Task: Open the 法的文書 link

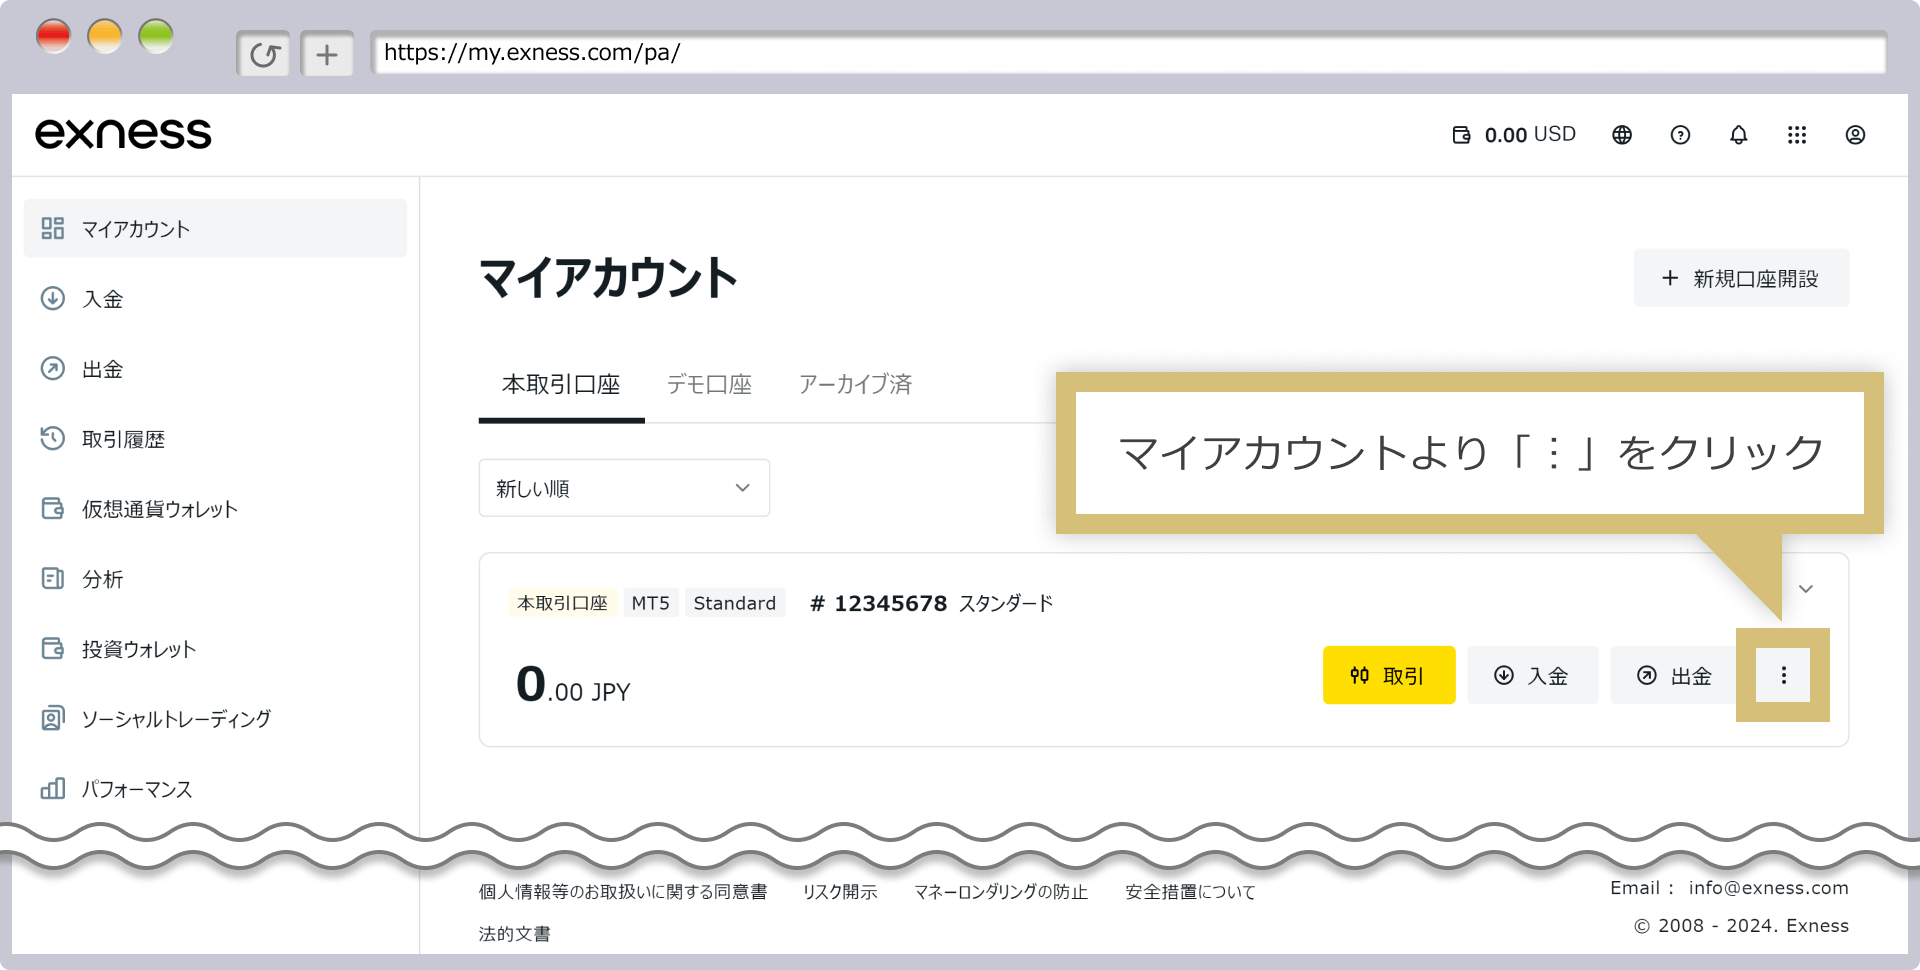Action: (x=514, y=933)
